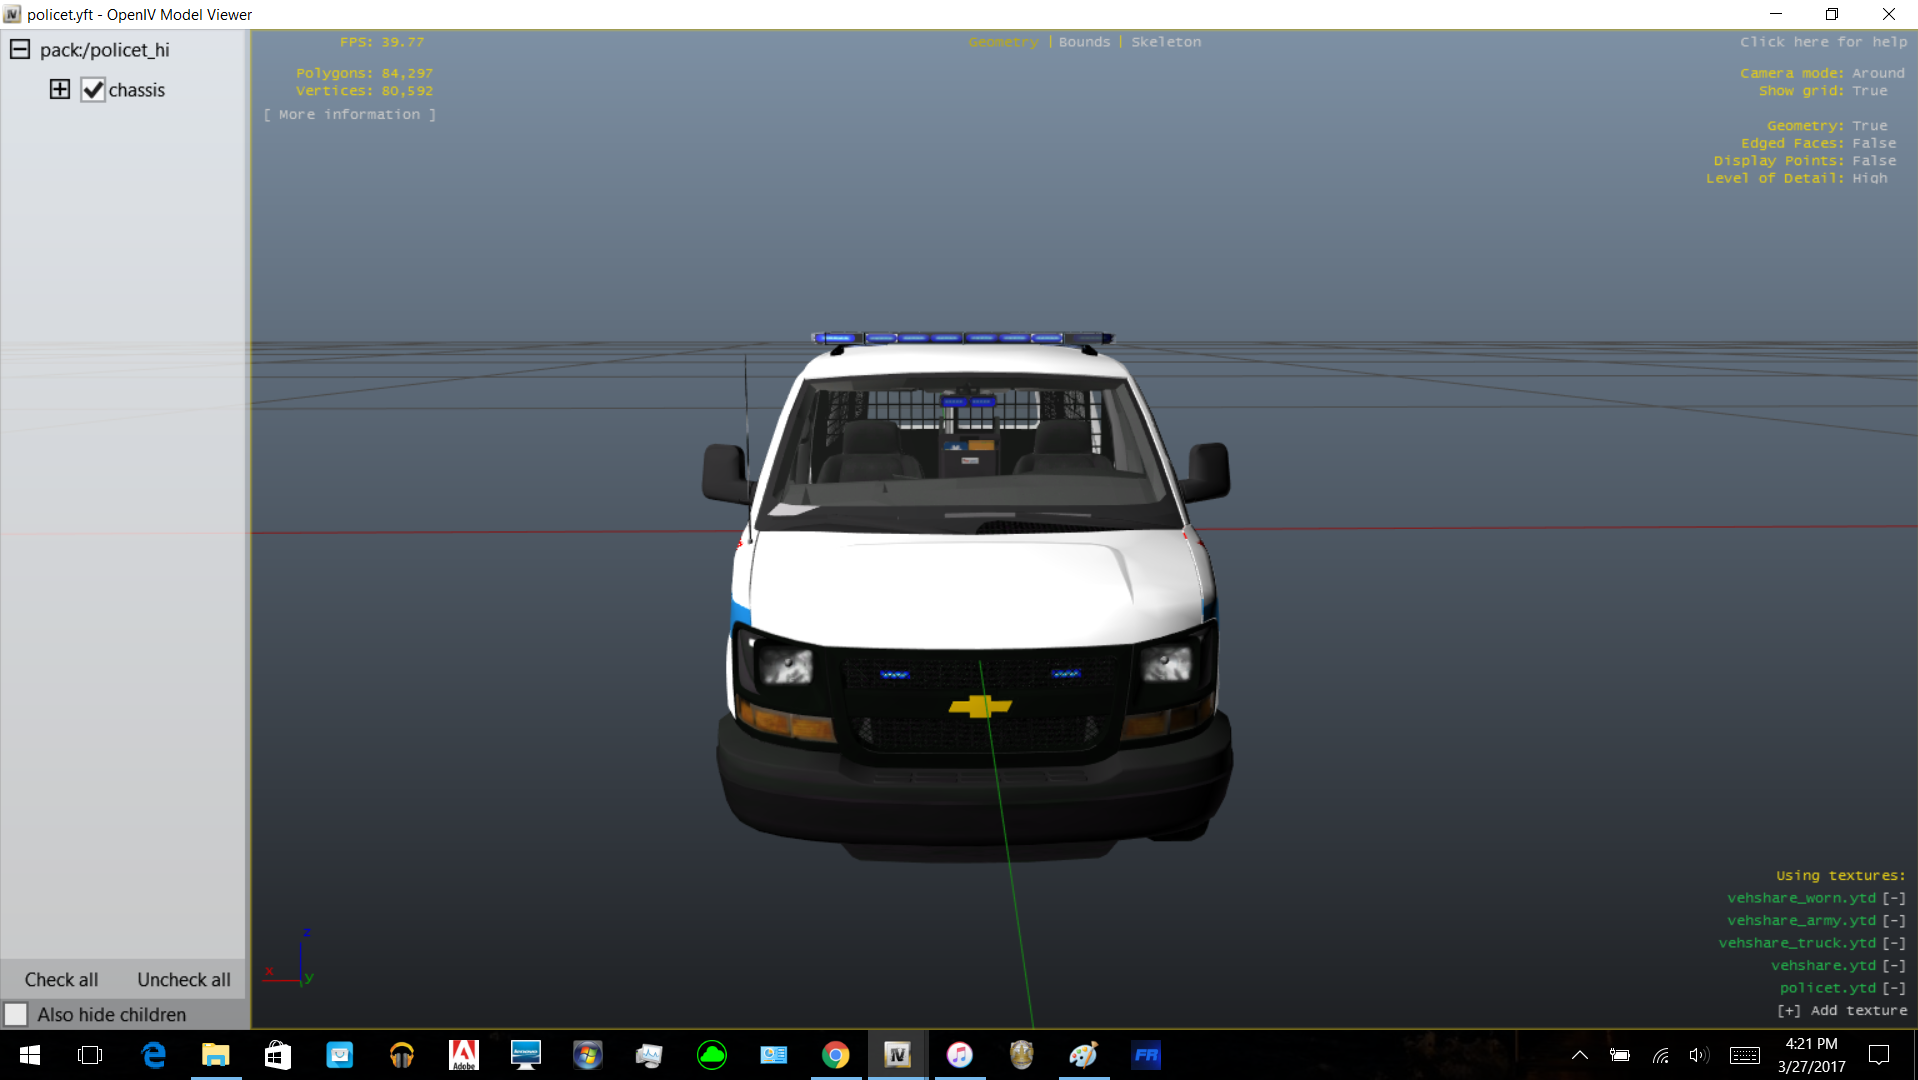
Task: Launch Microsoft Edge from the taskbar
Action: 153,1055
